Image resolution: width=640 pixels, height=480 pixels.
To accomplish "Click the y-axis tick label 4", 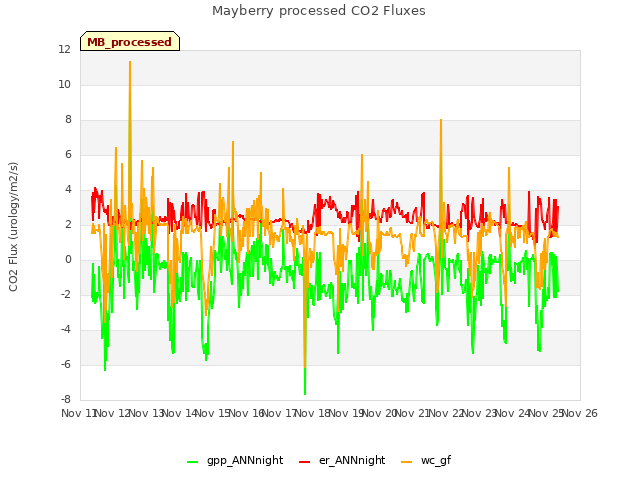I will coord(68,189).
